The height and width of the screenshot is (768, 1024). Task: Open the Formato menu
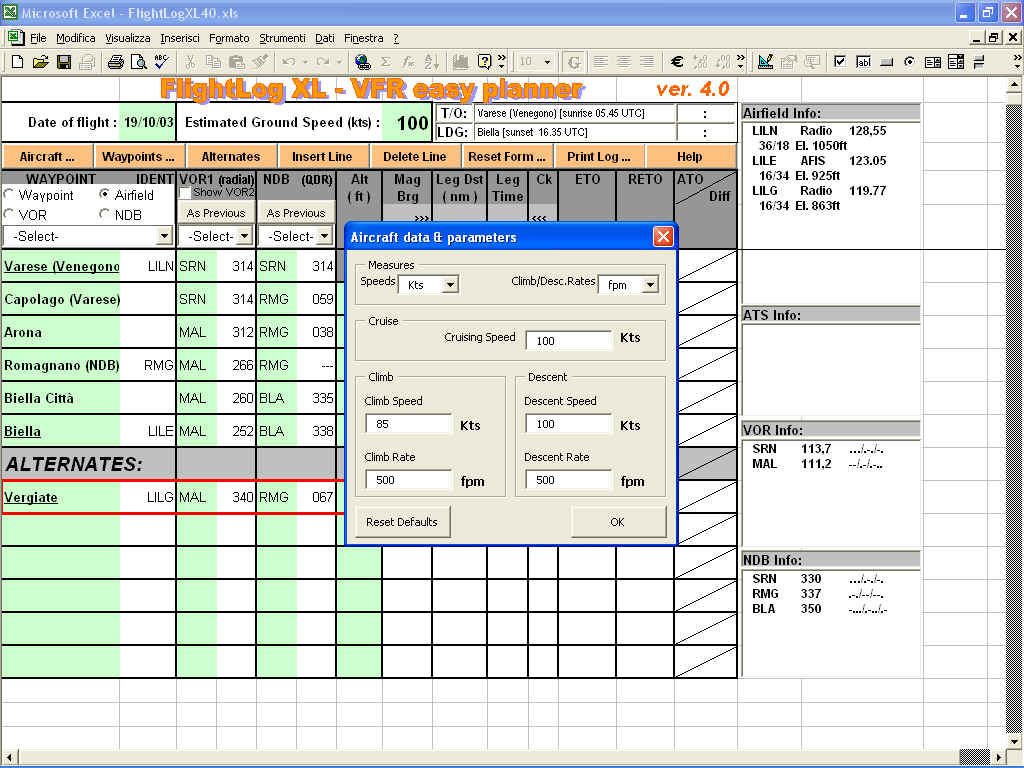(x=229, y=38)
